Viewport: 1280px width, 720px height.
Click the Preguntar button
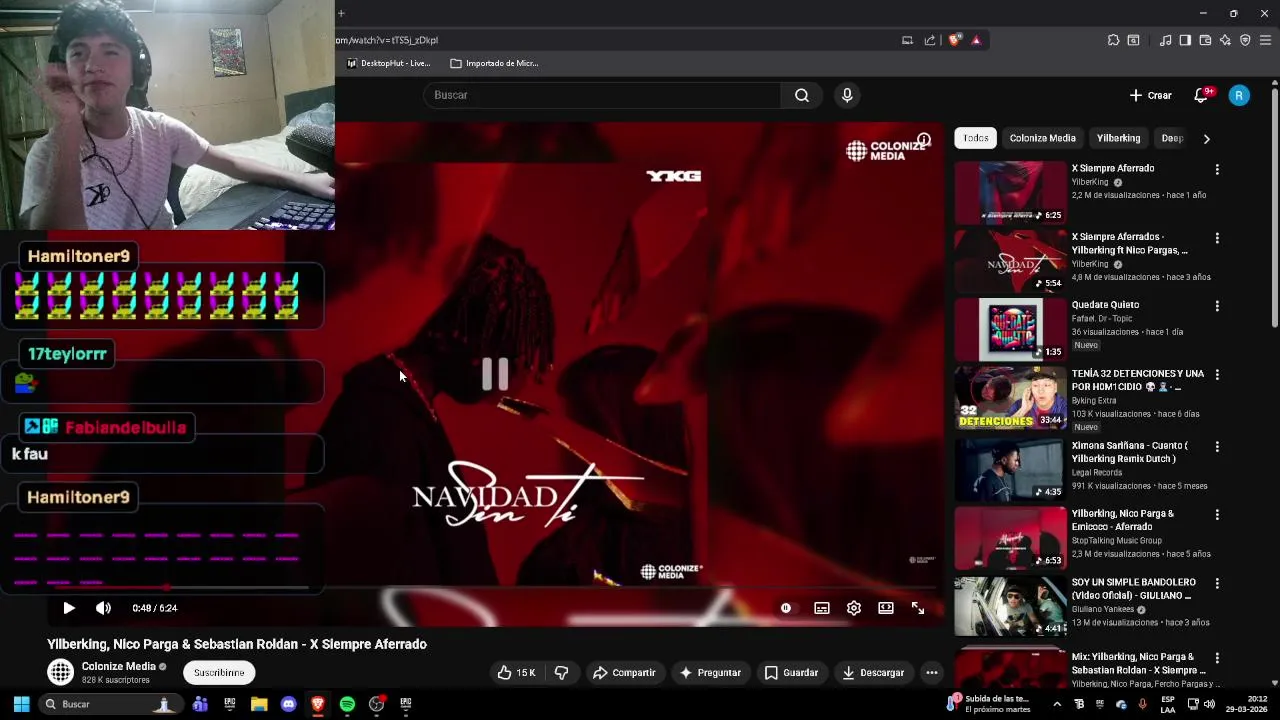coord(710,673)
